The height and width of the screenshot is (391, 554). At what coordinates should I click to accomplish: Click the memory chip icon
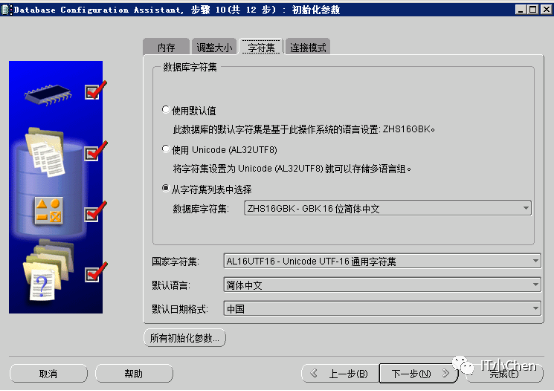point(48,94)
